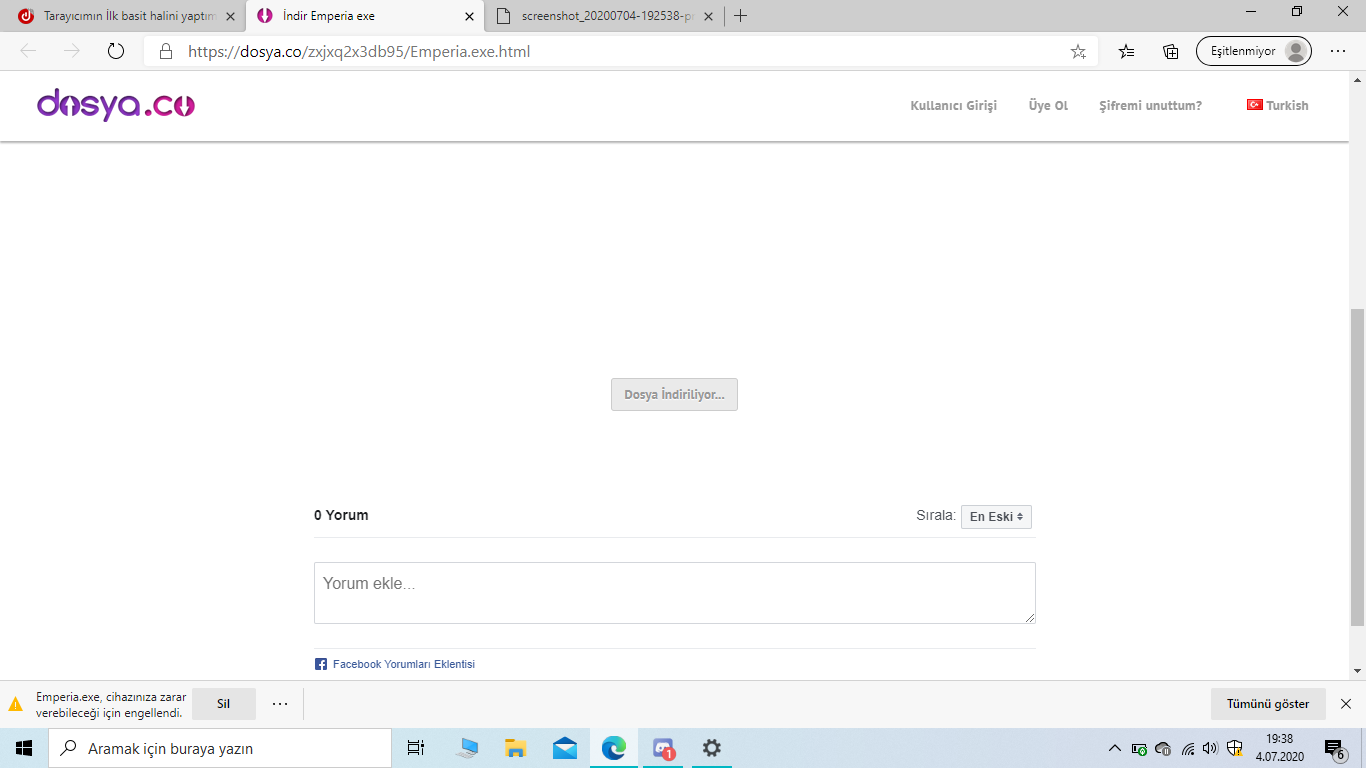Click the Facebook logo beside the comments plugin link
1366x768 pixels.
(x=321, y=664)
